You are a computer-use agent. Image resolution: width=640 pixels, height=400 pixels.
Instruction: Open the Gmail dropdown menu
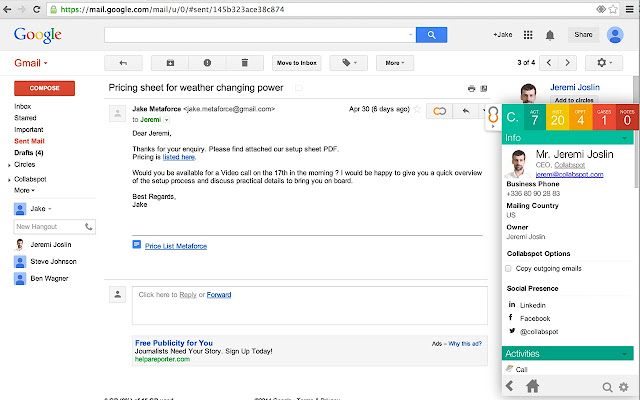pos(31,63)
